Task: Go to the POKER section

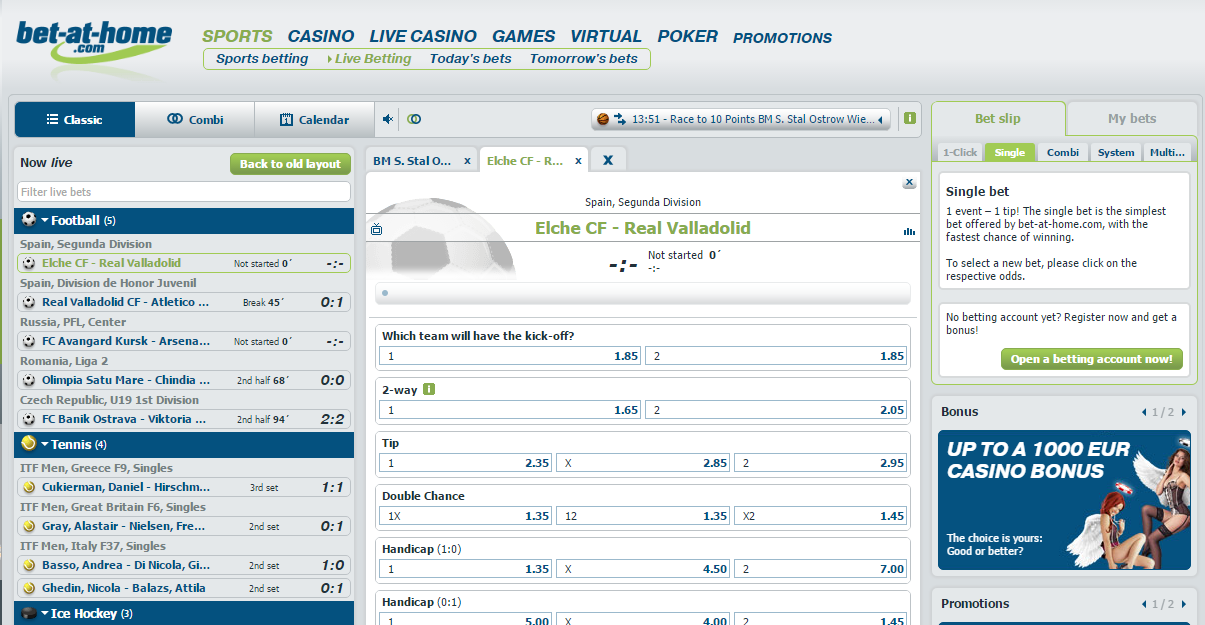Action: pyautogui.click(x=688, y=36)
